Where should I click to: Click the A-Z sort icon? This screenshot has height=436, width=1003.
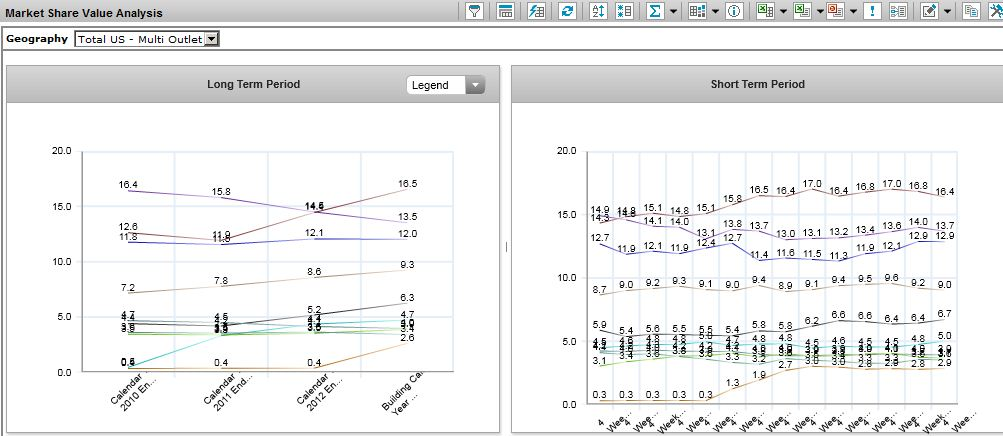coord(598,12)
